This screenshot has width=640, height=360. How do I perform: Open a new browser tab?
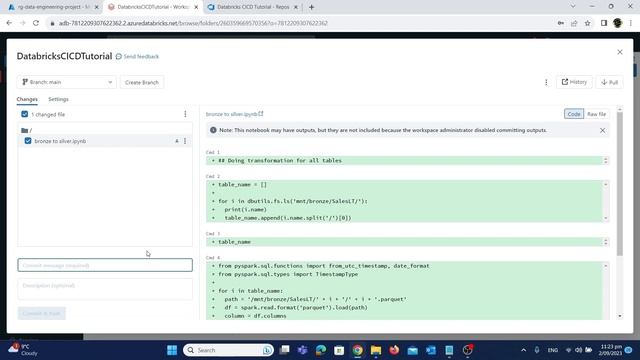coord(311,7)
